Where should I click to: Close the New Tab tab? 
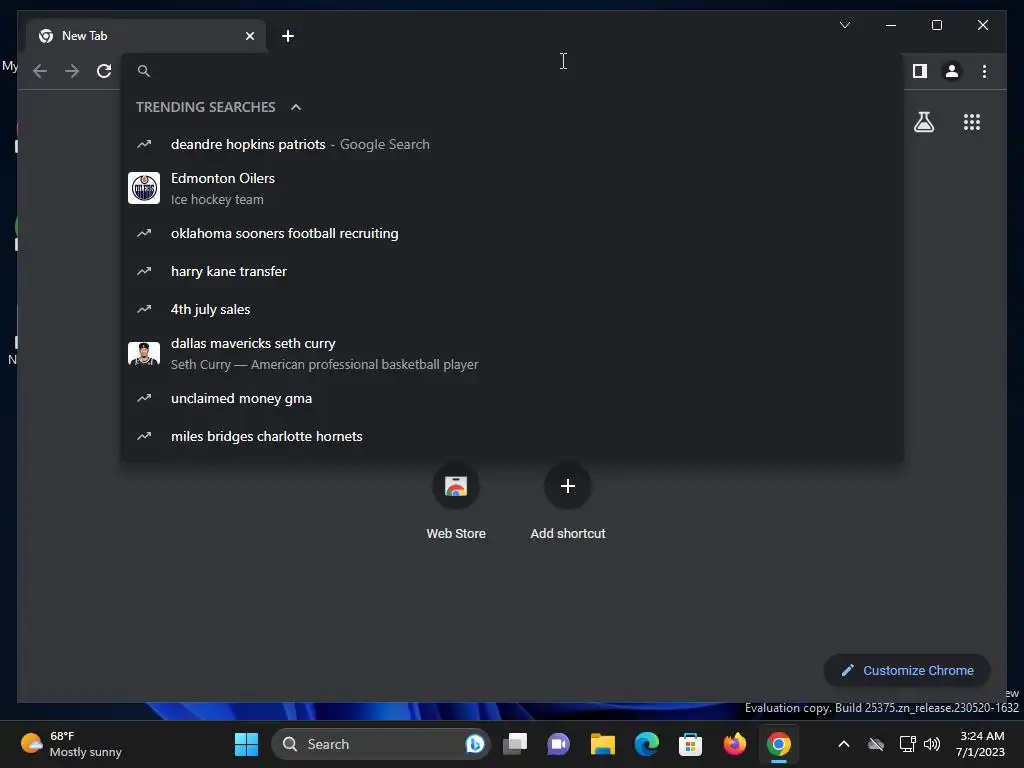(x=249, y=36)
